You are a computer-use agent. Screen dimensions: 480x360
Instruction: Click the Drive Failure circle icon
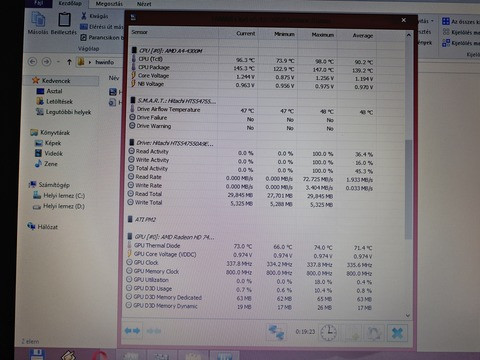(x=132, y=117)
